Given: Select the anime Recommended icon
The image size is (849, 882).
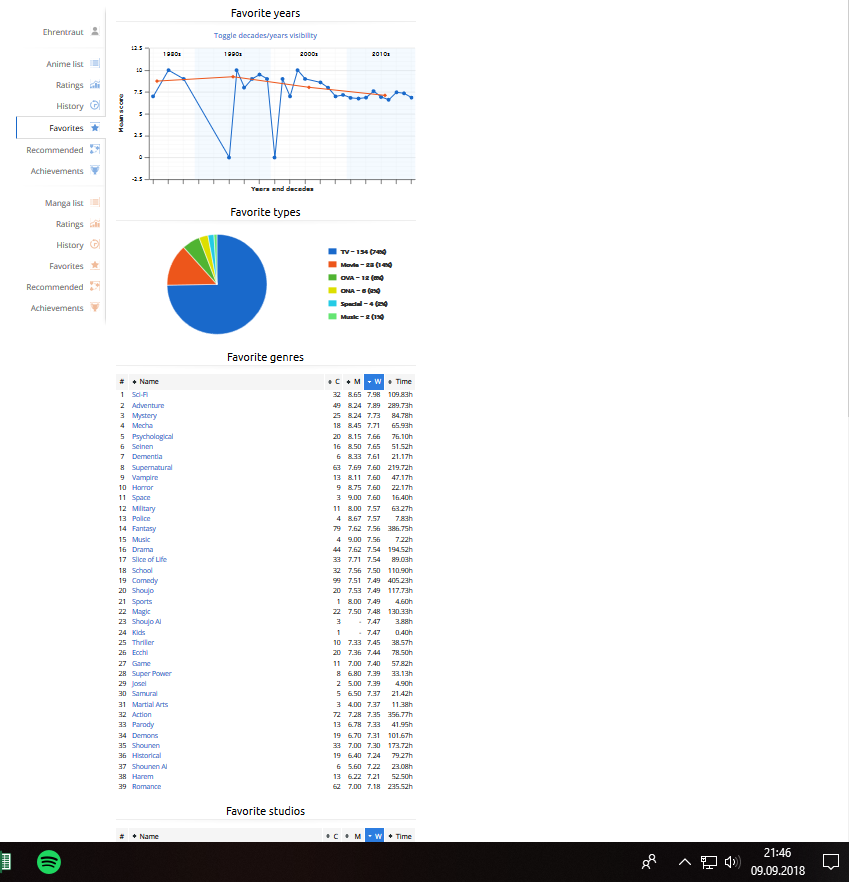Looking at the screenshot, I should coord(95,150).
